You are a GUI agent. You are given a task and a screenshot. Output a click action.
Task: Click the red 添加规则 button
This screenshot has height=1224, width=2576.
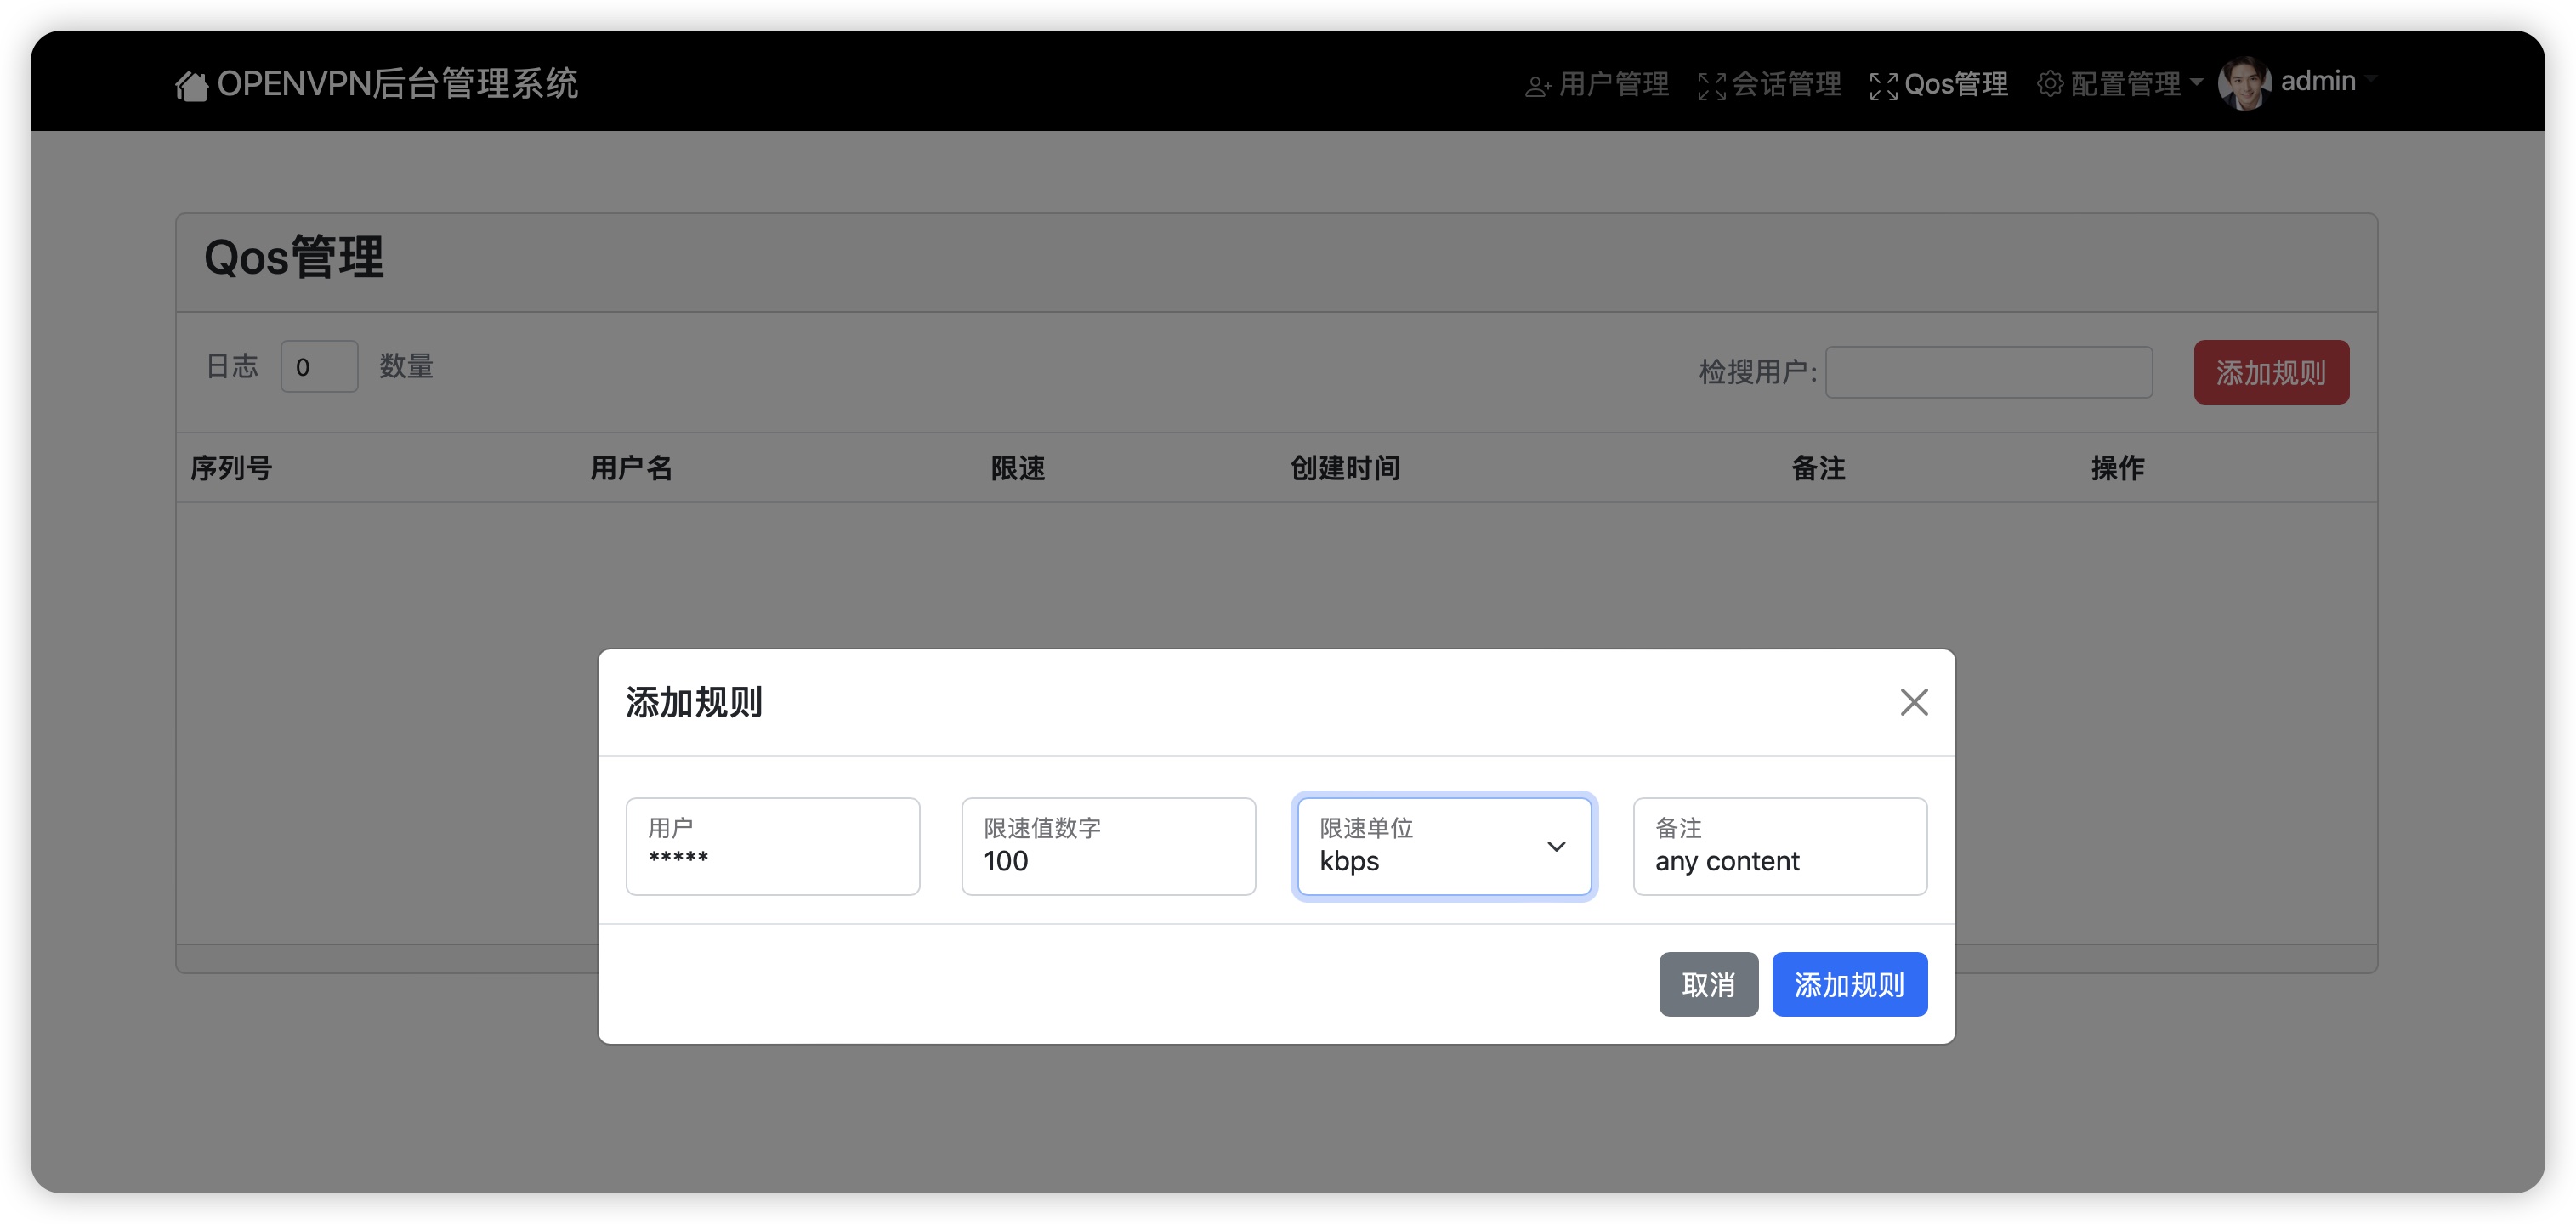[x=2270, y=373]
